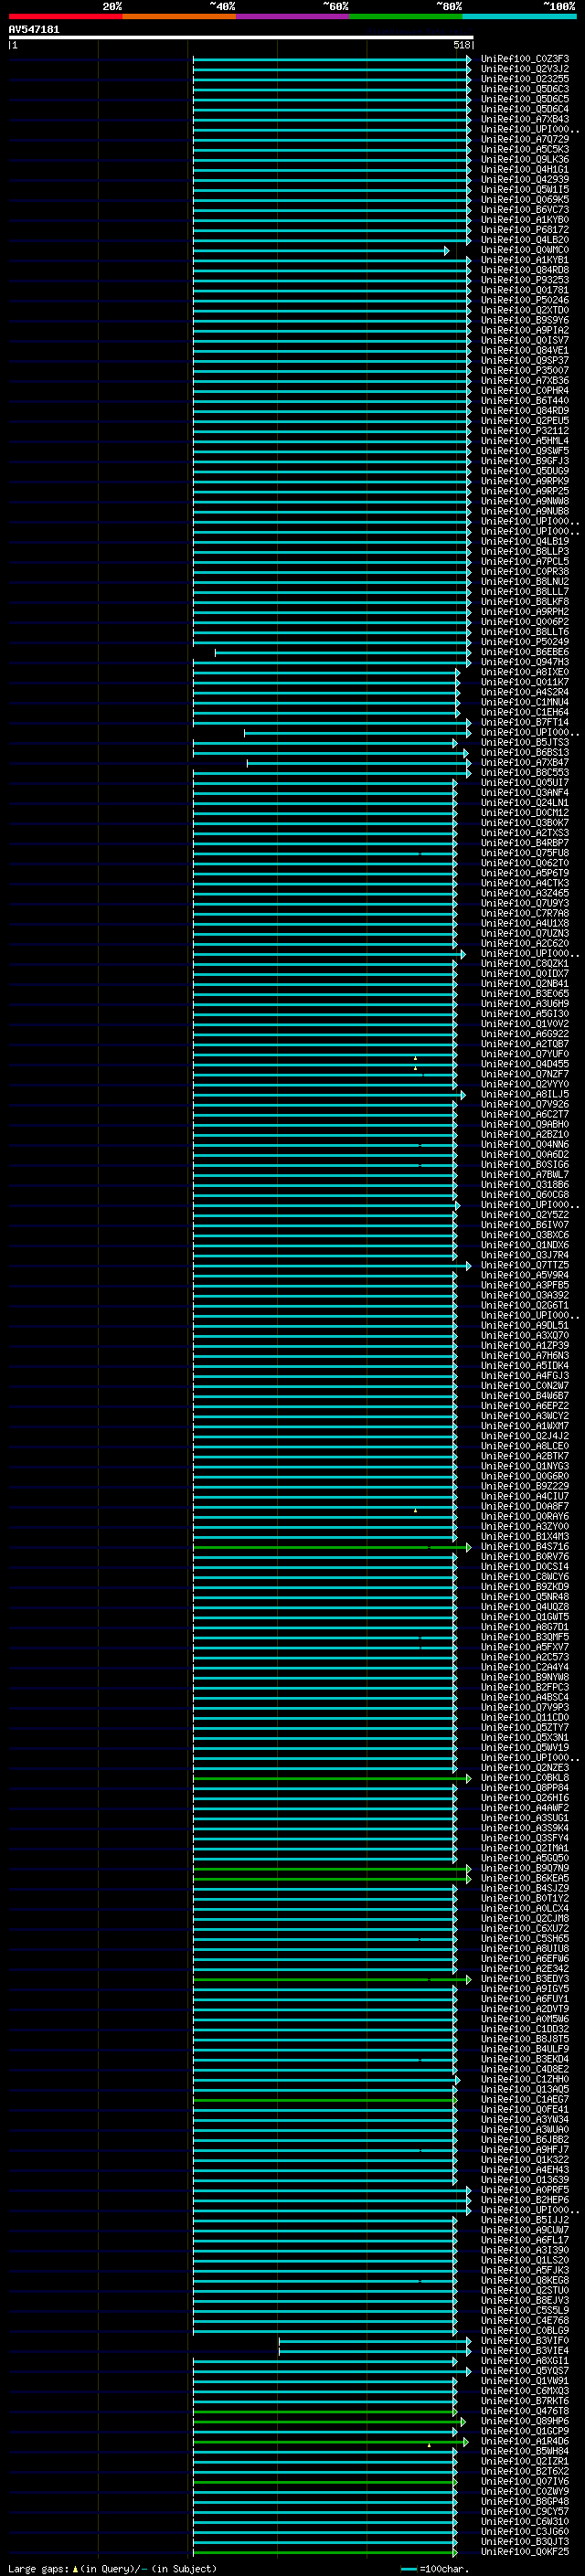
Task: Click the green alignment bar of Q0KF25
Action: pyautogui.click(x=325, y=2553)
